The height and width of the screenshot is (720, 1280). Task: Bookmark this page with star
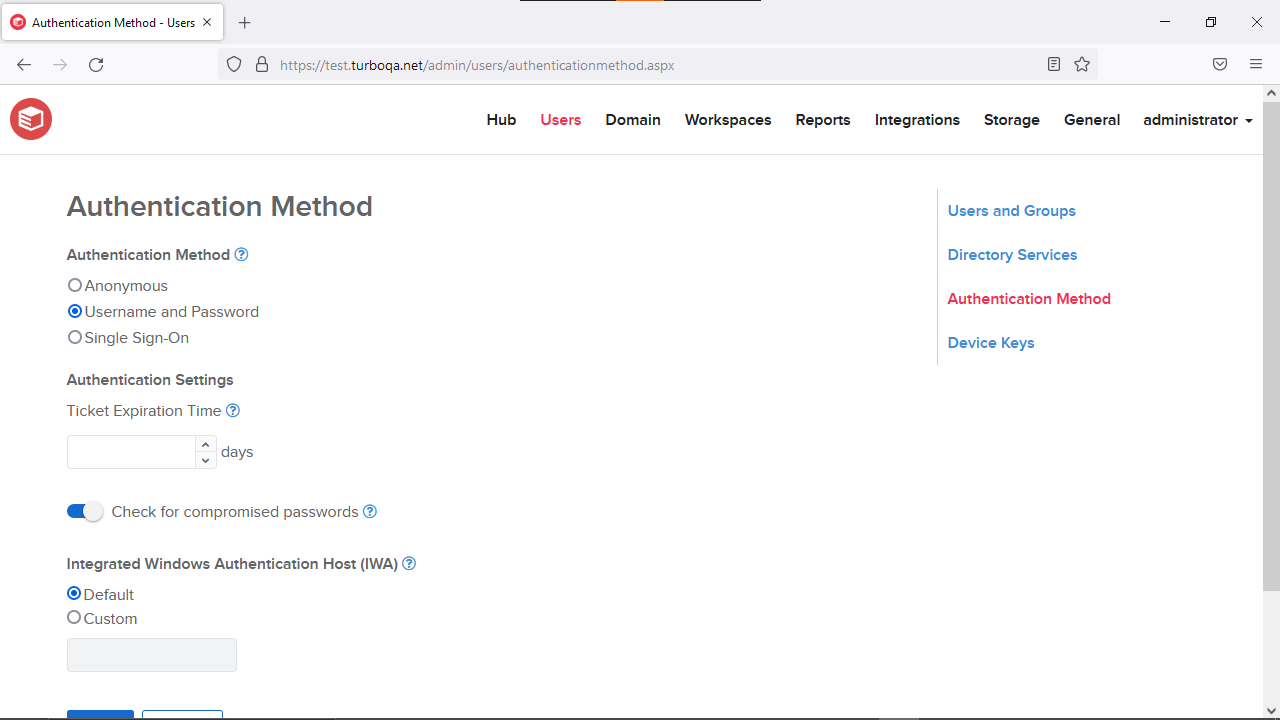tap(1082, 65)
